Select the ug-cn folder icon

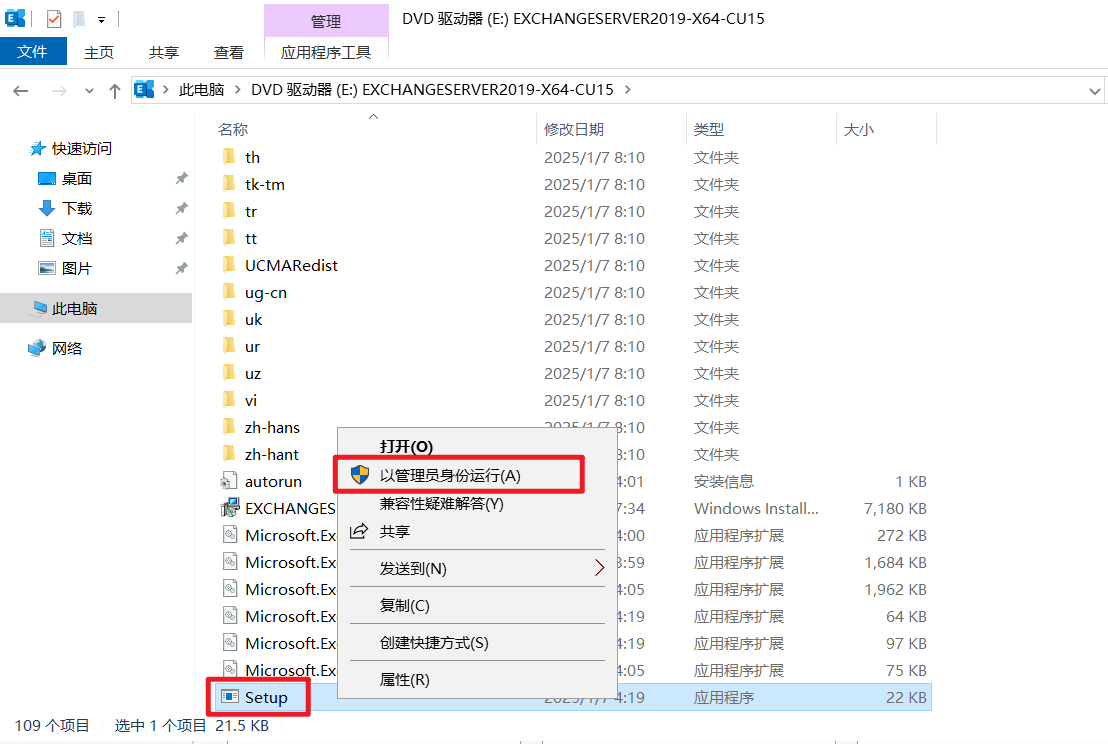[229, 292]
